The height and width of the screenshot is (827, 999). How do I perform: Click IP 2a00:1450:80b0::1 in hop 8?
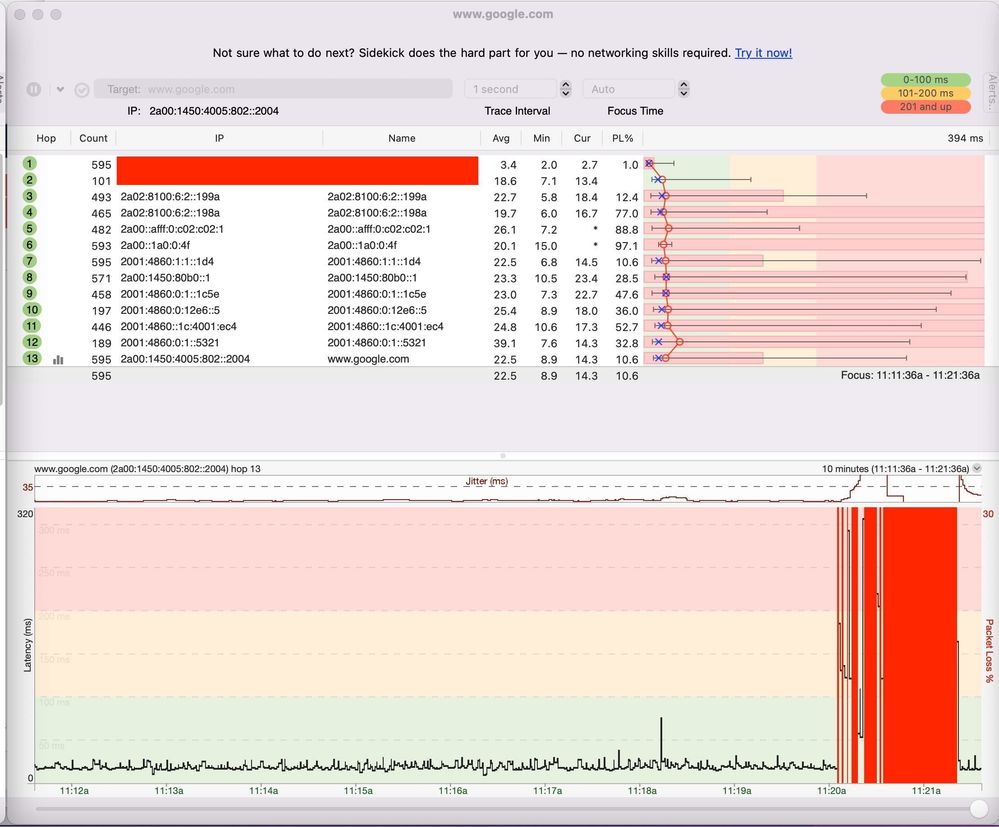pyautogui.click(x=165, y=278)
